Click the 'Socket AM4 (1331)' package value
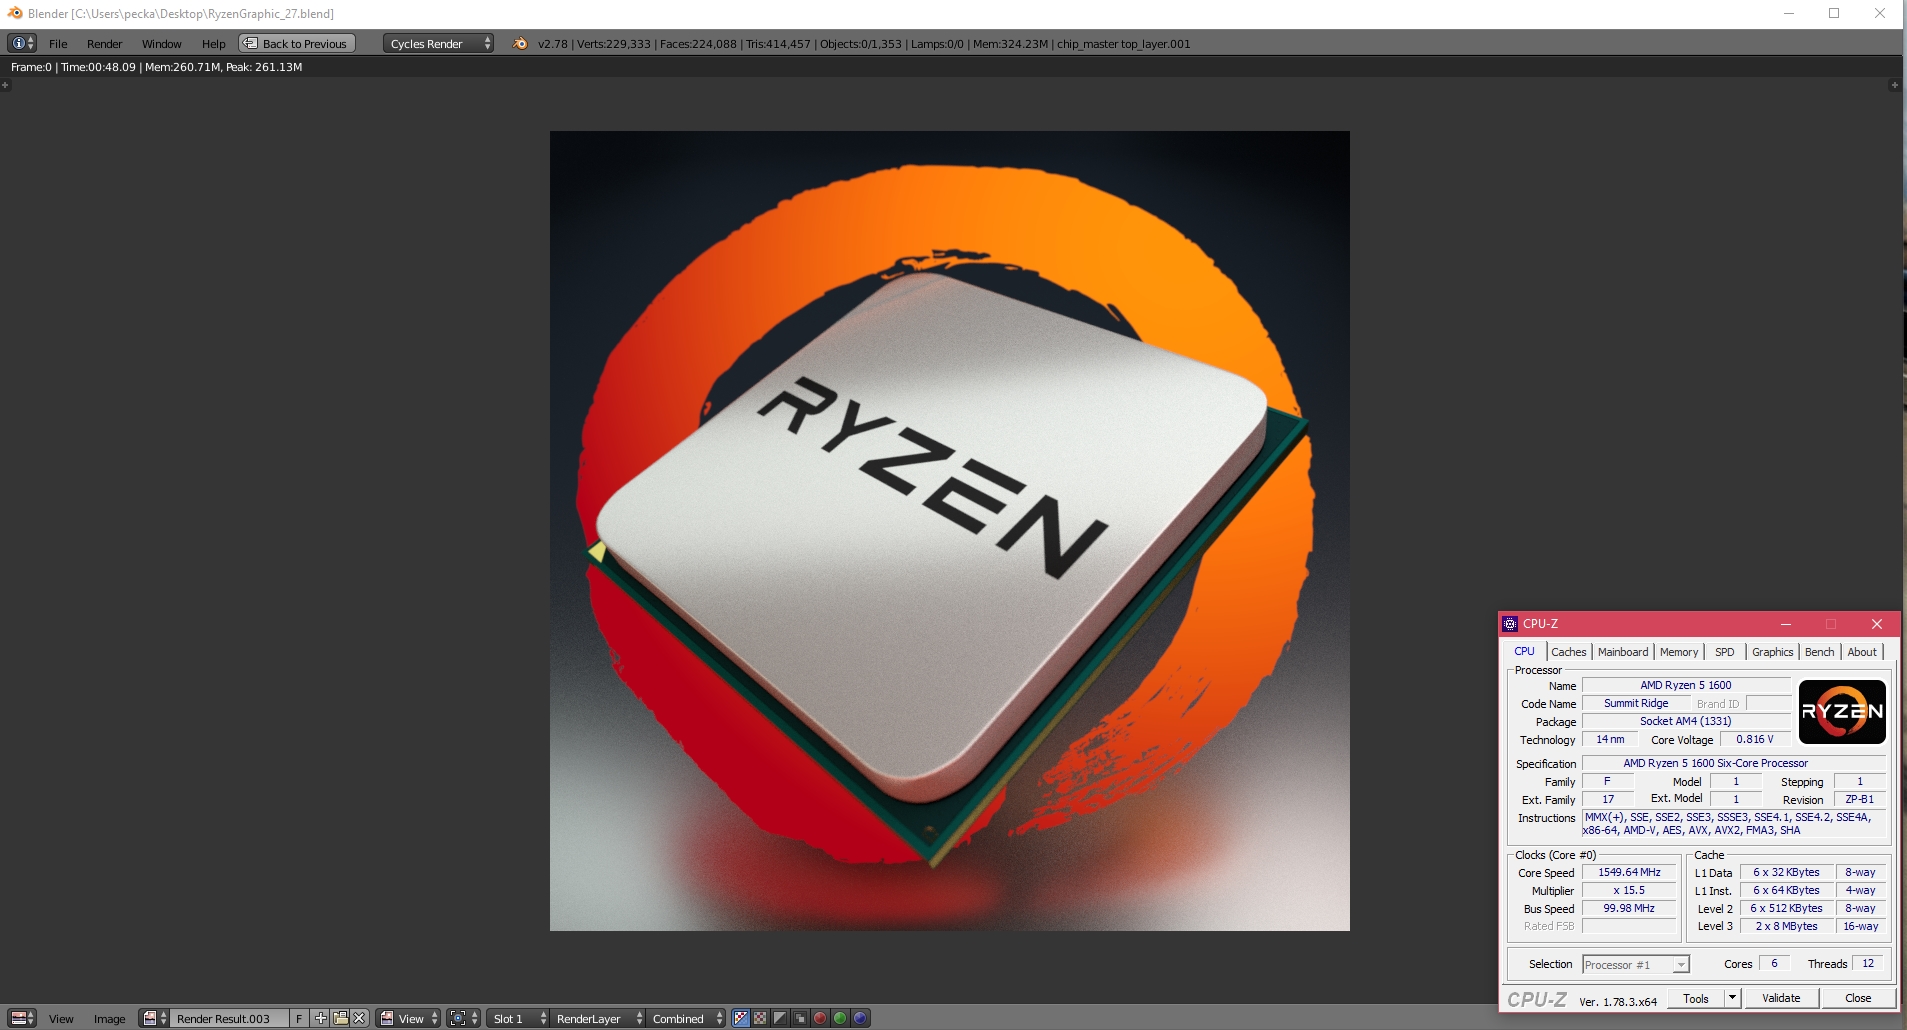This screenshot has height=1030, width=1907. coord(1686,721)
